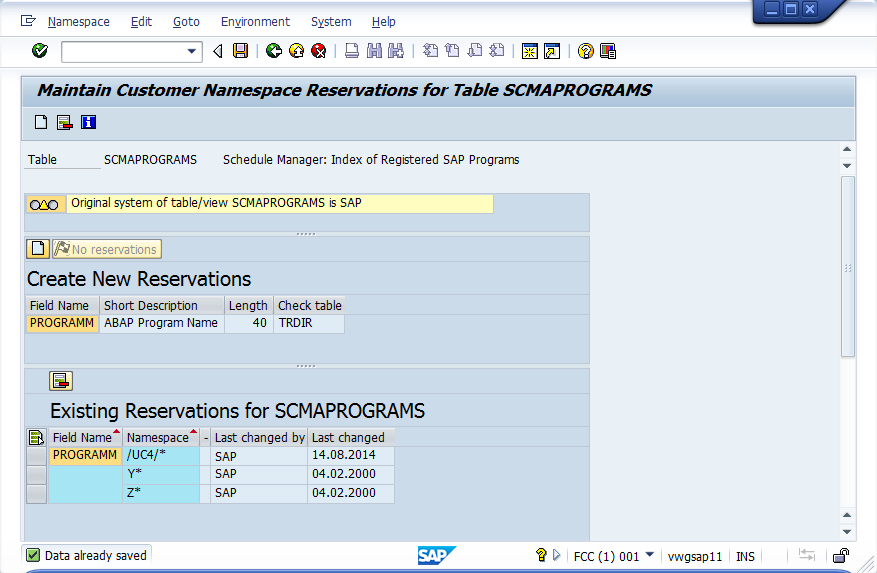Viewport: 877px width, 573px height.
Task: Click the Print icon in standard toolbar
Action: click(352, 51)
